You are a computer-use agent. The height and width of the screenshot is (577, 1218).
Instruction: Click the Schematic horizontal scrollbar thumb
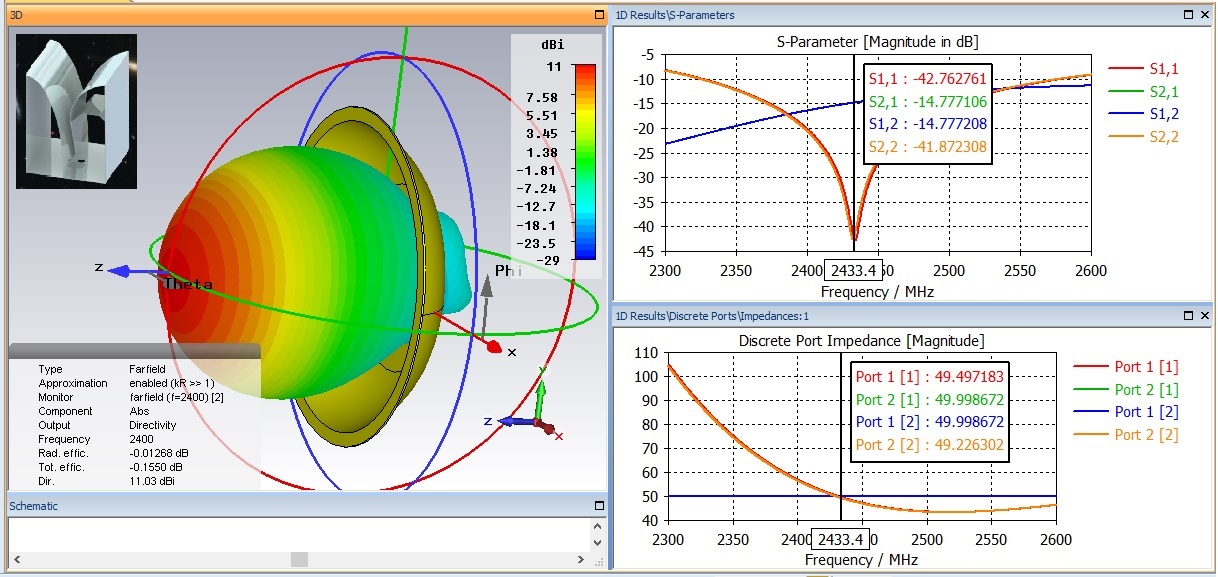coord(298,559)
